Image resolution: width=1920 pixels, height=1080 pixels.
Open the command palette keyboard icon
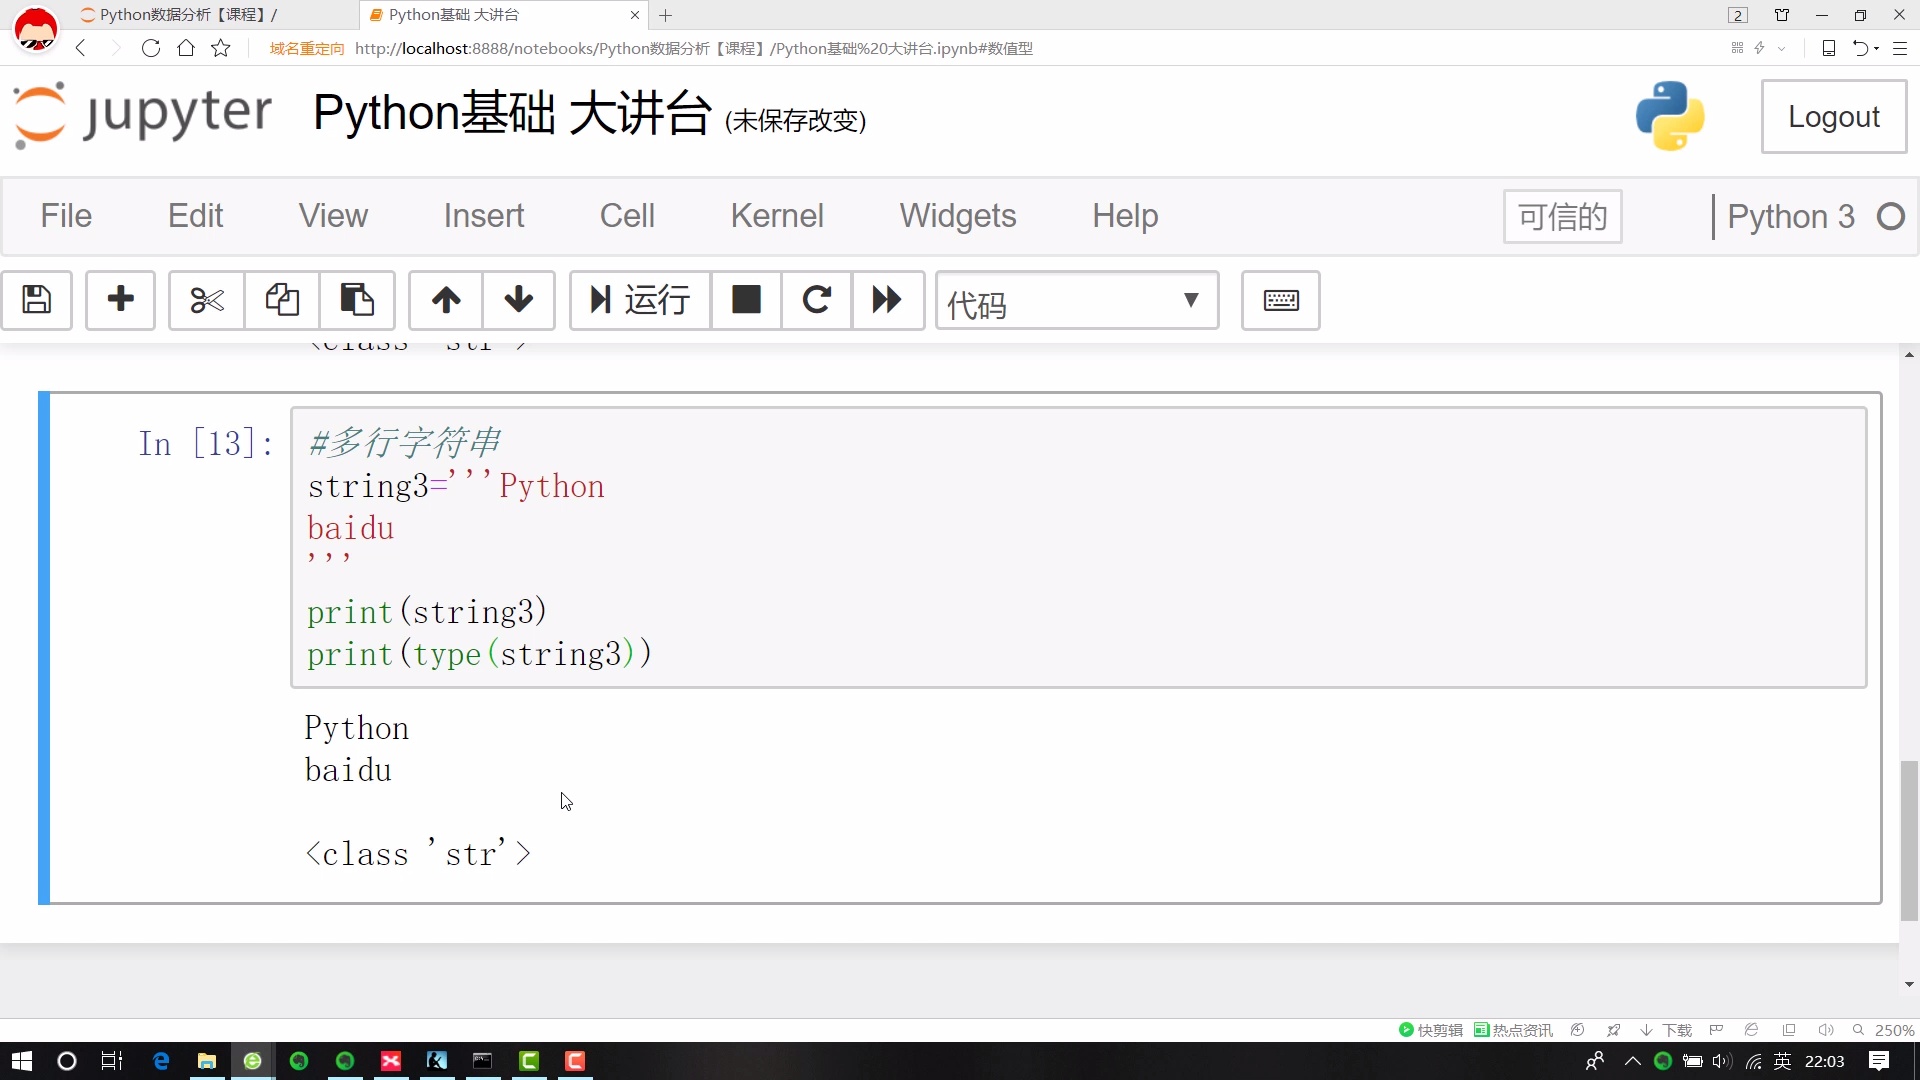click(1281, 301)
